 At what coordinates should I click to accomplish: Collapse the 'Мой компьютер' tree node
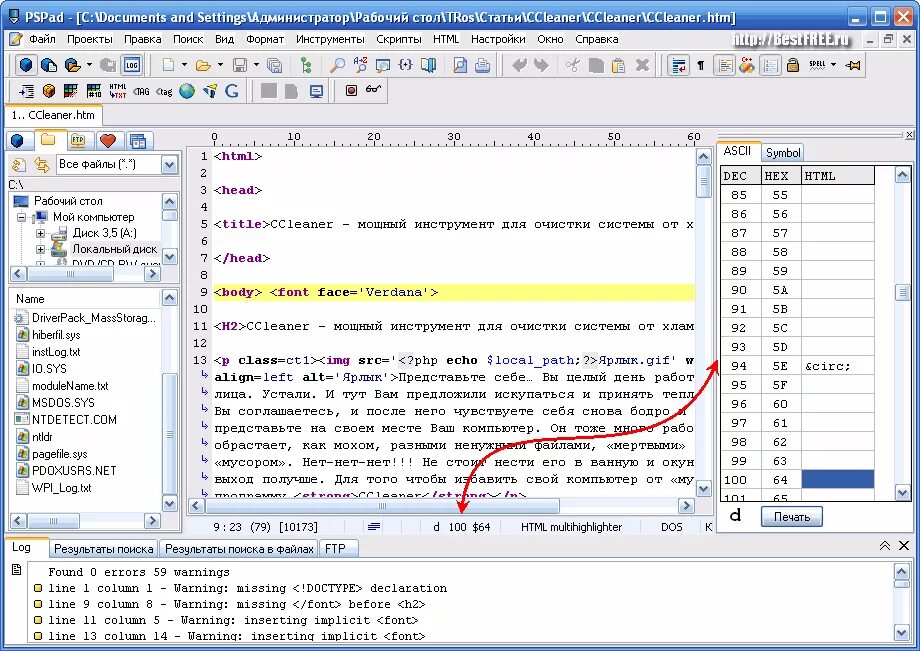point(22,216)
